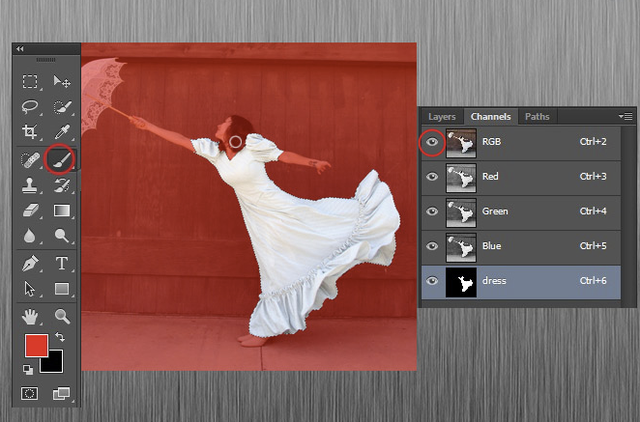
Task: Choose the Eyedropper tool
Action: (x=61, y=132)
